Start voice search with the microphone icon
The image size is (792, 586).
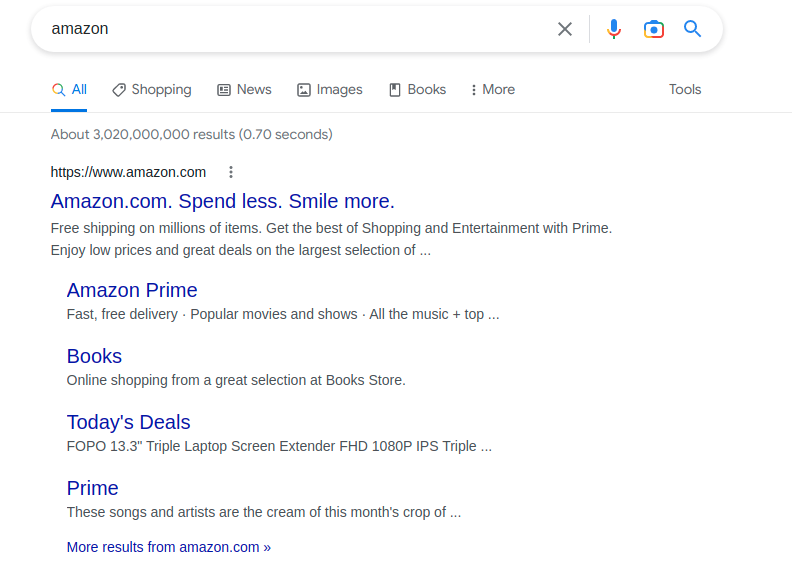614,29
